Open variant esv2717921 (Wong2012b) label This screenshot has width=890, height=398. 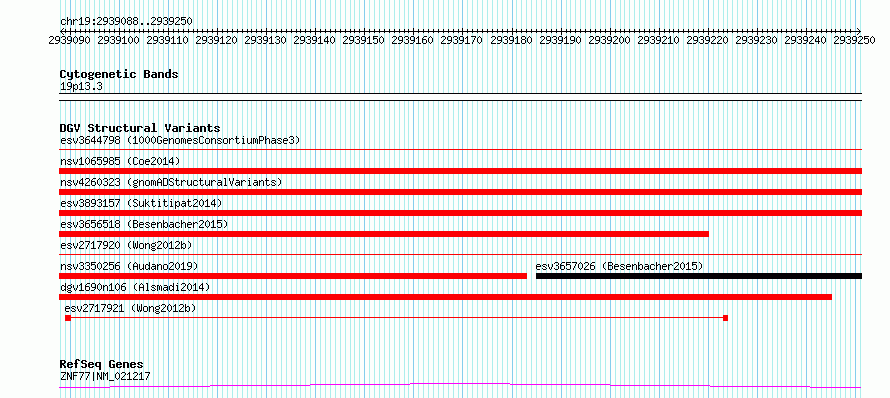click(x=131, y=308)
